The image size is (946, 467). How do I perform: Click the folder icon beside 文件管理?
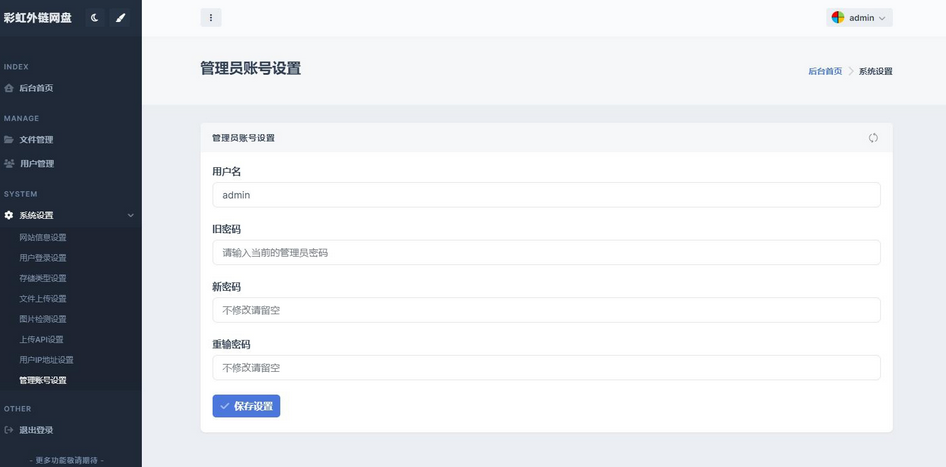8,139
